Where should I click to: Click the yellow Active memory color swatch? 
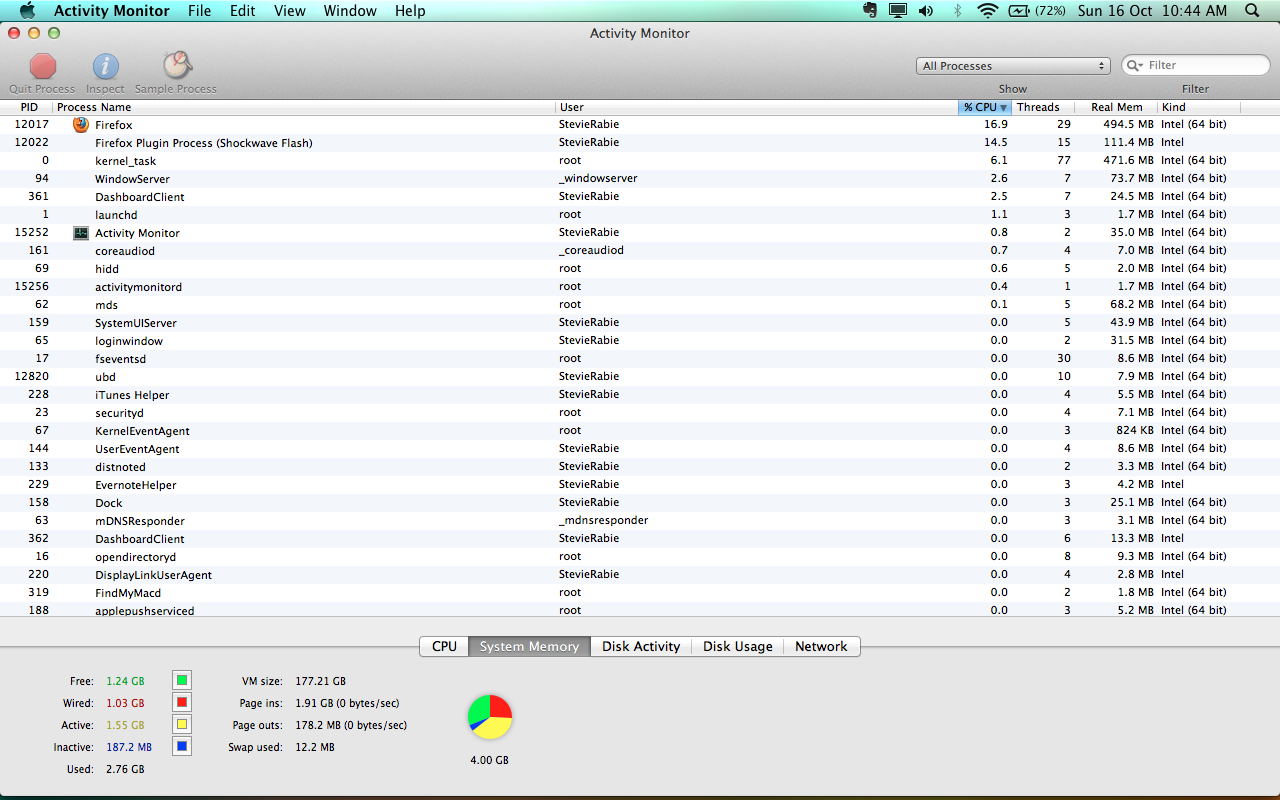pos(181,725)
